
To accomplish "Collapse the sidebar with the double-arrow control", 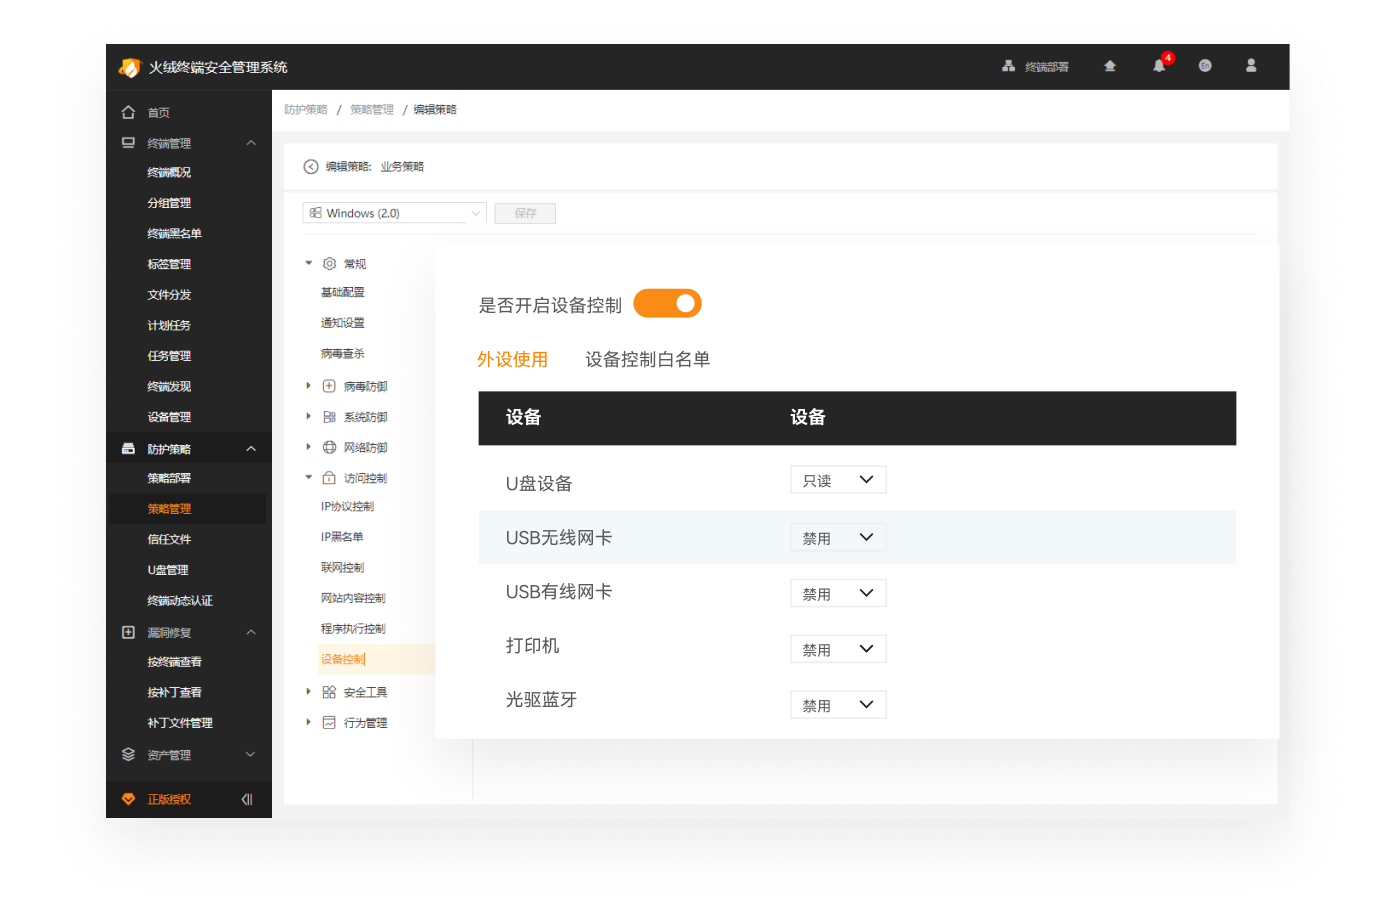I will click(x=246, y=798).
